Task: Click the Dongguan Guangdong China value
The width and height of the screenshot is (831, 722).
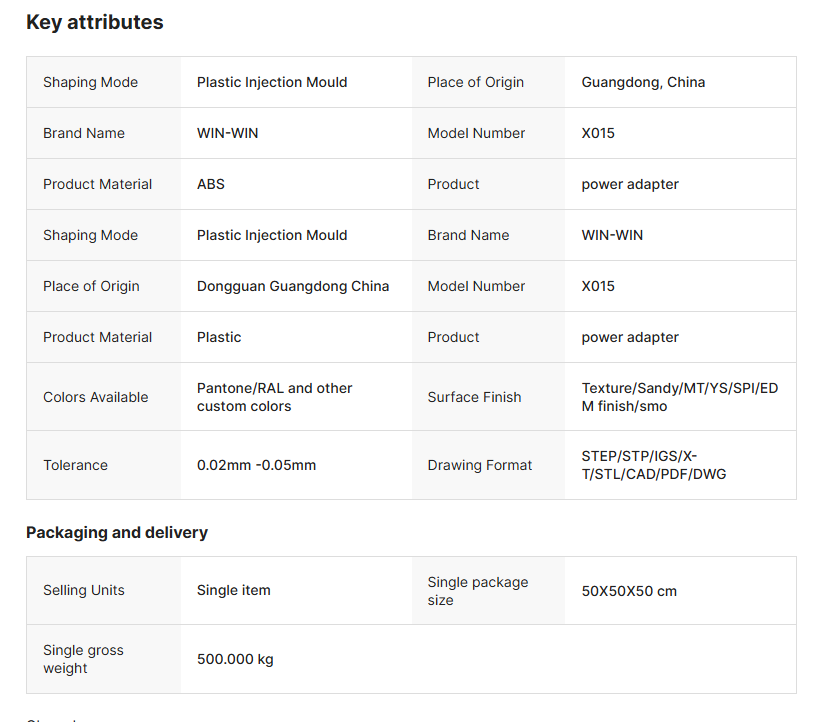Action: pos(292,286)
